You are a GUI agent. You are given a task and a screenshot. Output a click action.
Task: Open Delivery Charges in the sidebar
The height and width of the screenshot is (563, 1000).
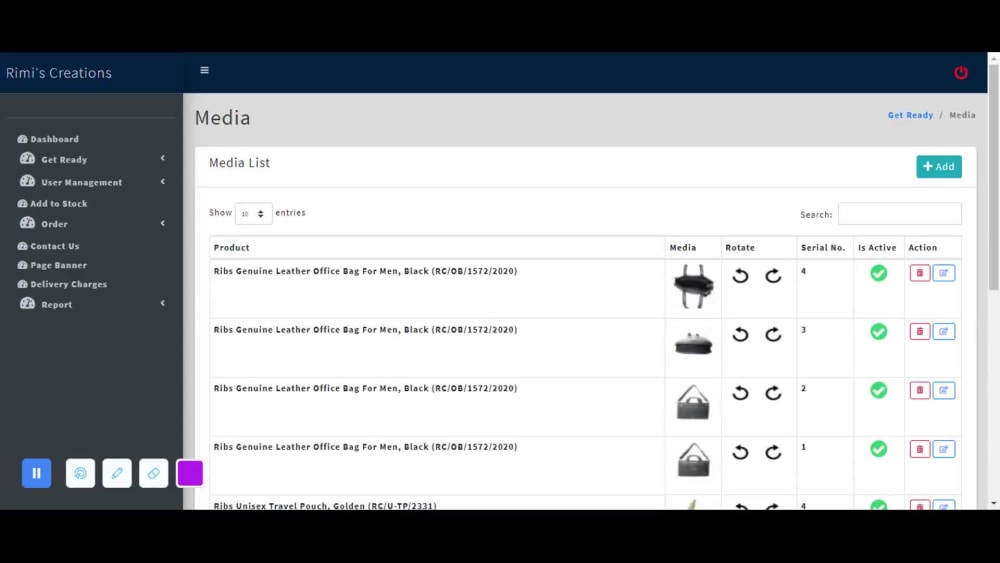(x=62, y=284)
